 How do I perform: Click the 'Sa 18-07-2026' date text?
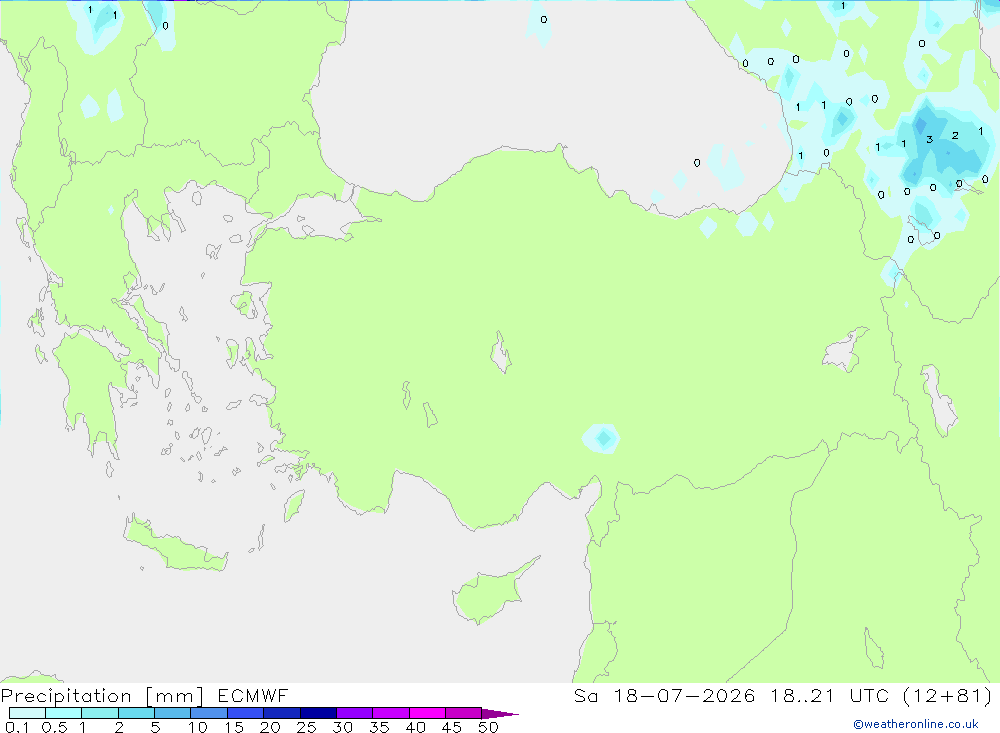tap(664, 695)
